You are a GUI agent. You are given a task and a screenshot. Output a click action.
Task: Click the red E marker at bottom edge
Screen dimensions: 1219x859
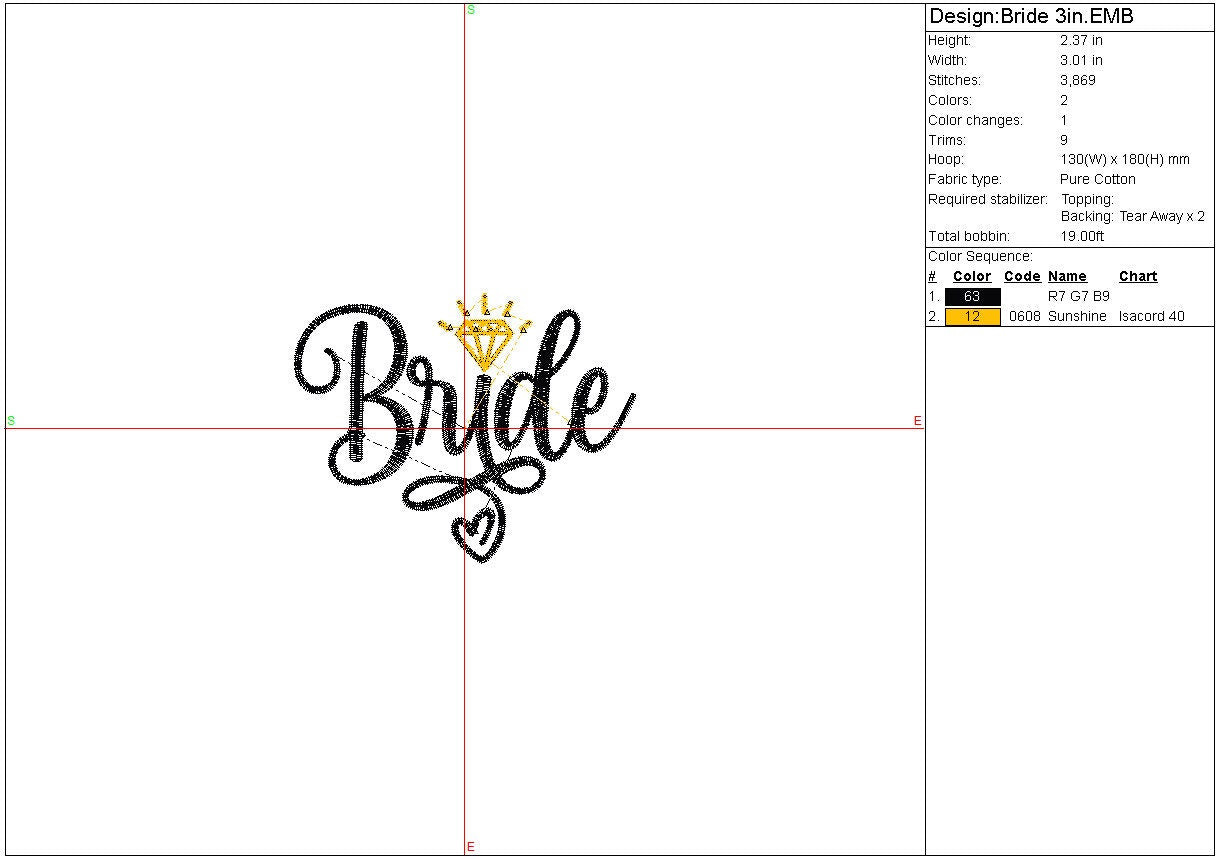(x=470, y=847)
